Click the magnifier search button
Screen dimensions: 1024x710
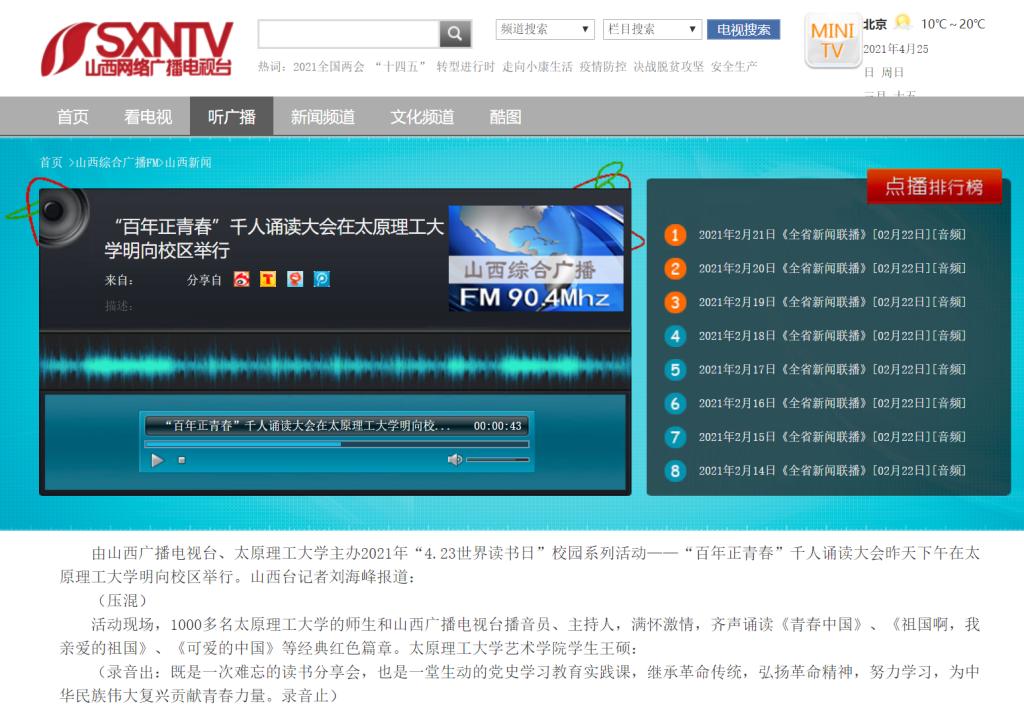point(455,34)
